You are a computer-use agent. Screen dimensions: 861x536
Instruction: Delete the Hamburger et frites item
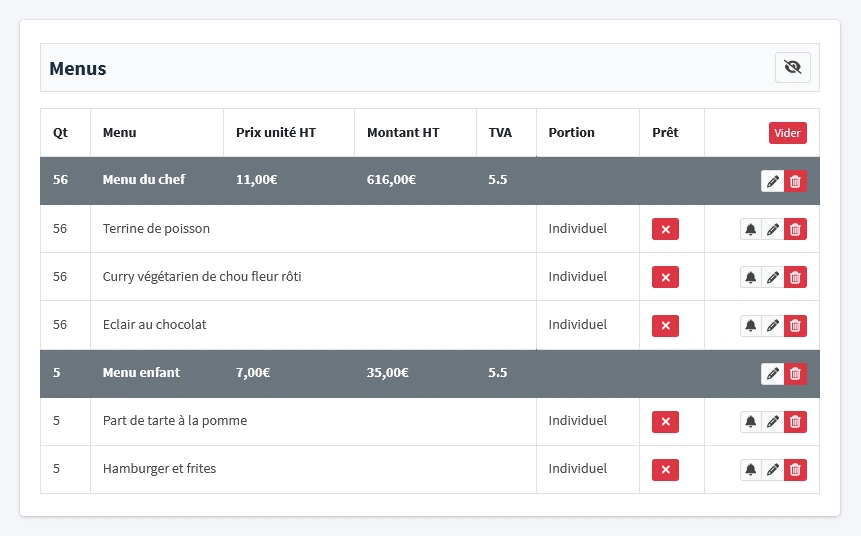pyautogui.click(x=795, y=470)
